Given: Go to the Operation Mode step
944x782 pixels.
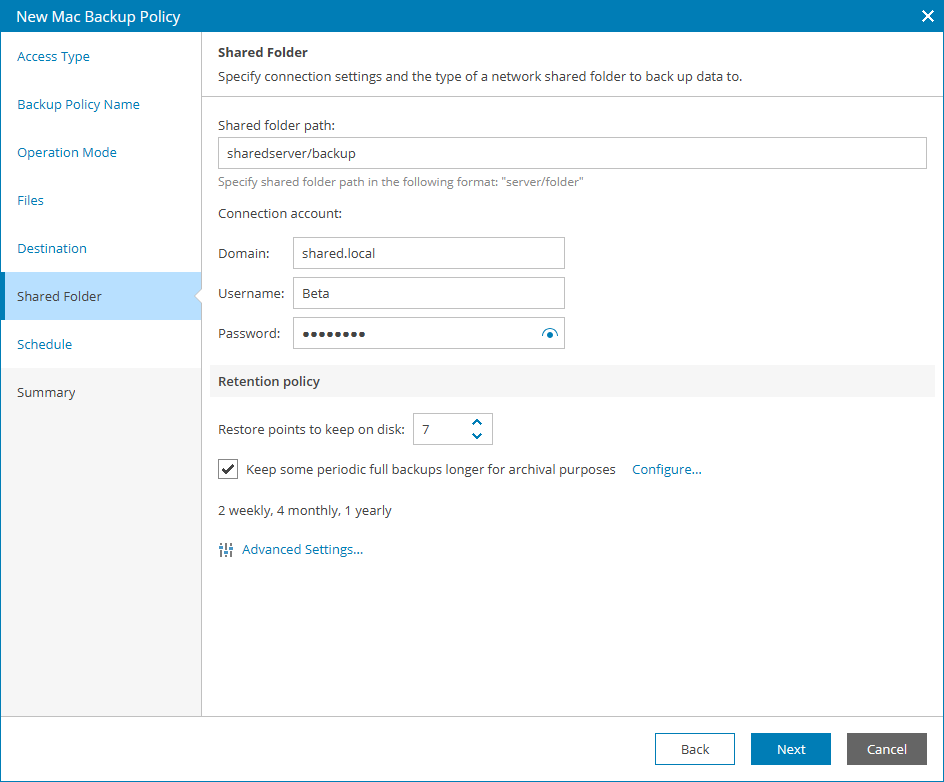Looking at the screenshot, I should tap(67, 152).
